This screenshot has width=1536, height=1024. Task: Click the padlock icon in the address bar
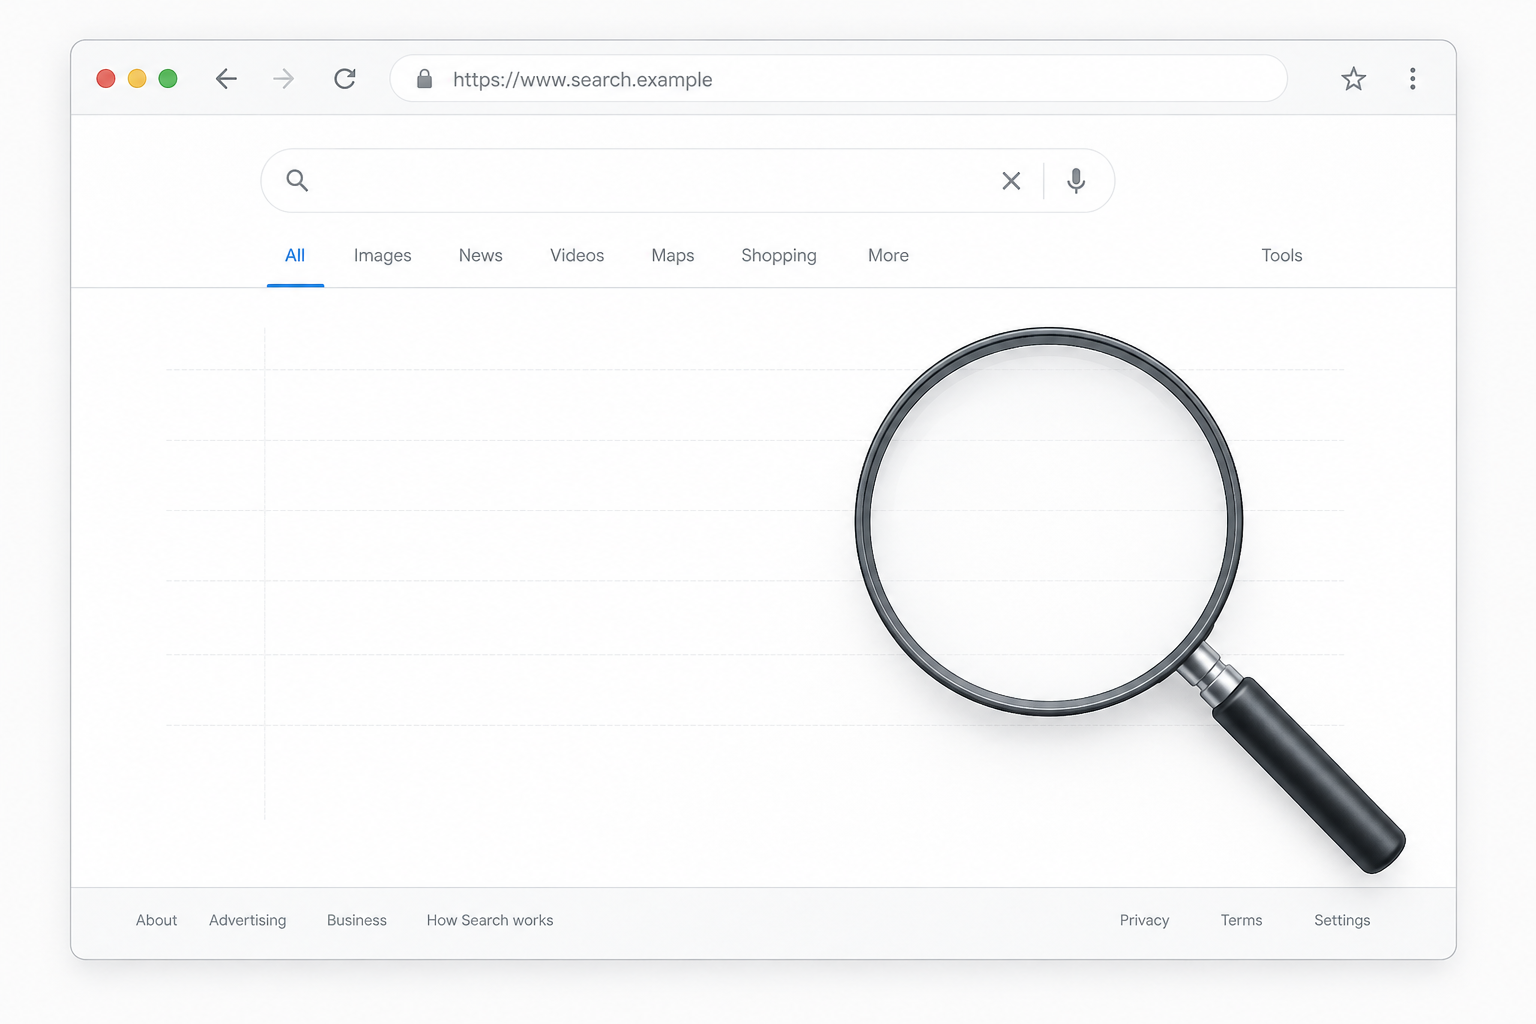pyautogui.click(x=424, y=79)
